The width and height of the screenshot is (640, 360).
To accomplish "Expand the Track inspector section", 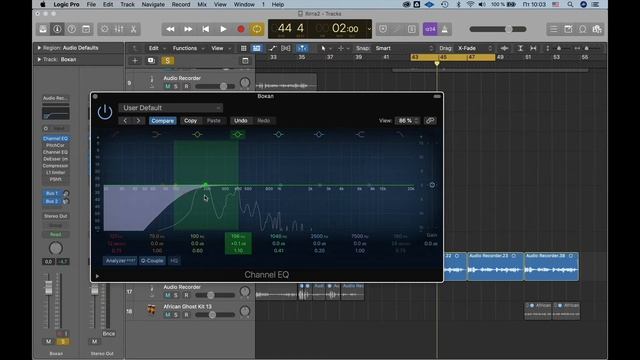I will click(39, 59).
